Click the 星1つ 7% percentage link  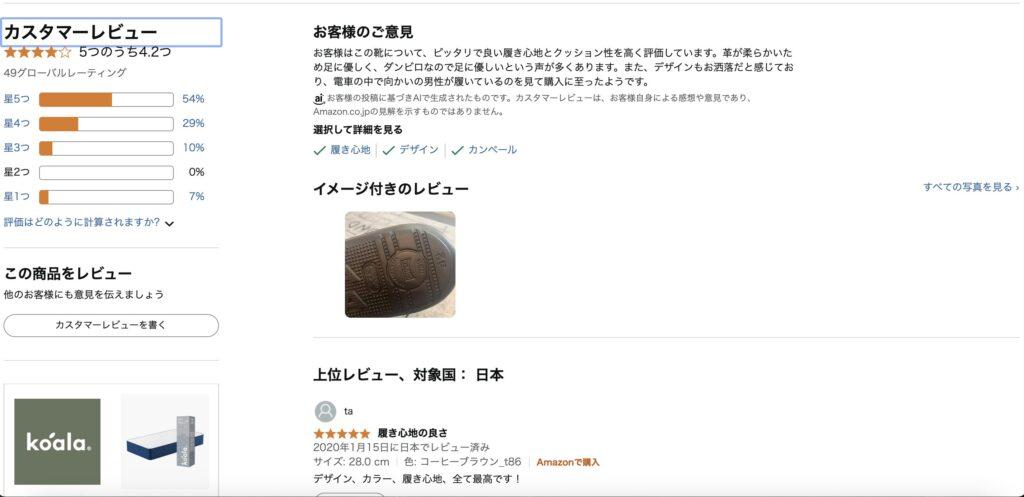click(x=197, y=197)
